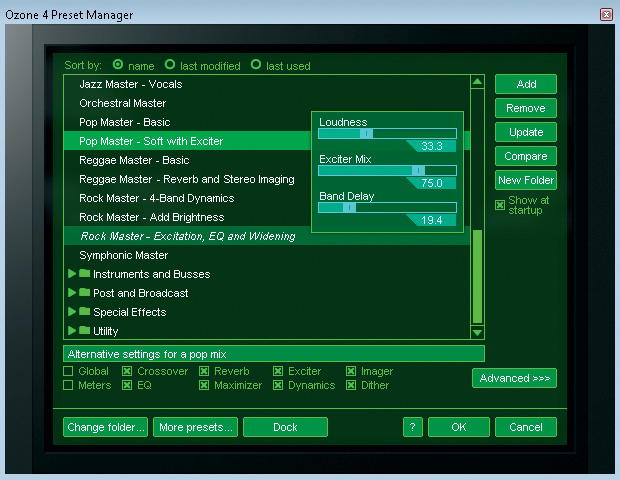
Task: Click the Post and Broadcast folder icon
Action: click(x=84, y=293)
